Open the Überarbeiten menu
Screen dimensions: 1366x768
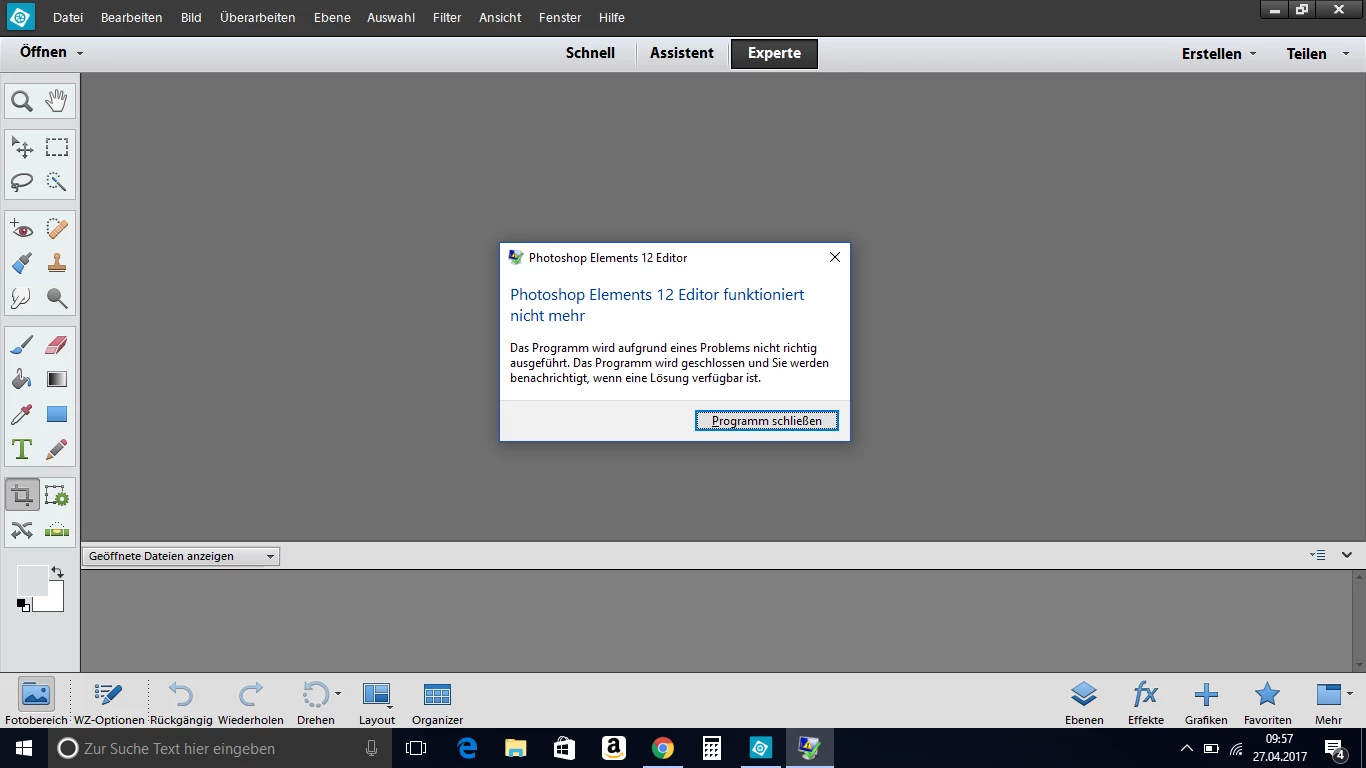pyautogui.click(x=257, y=17)
